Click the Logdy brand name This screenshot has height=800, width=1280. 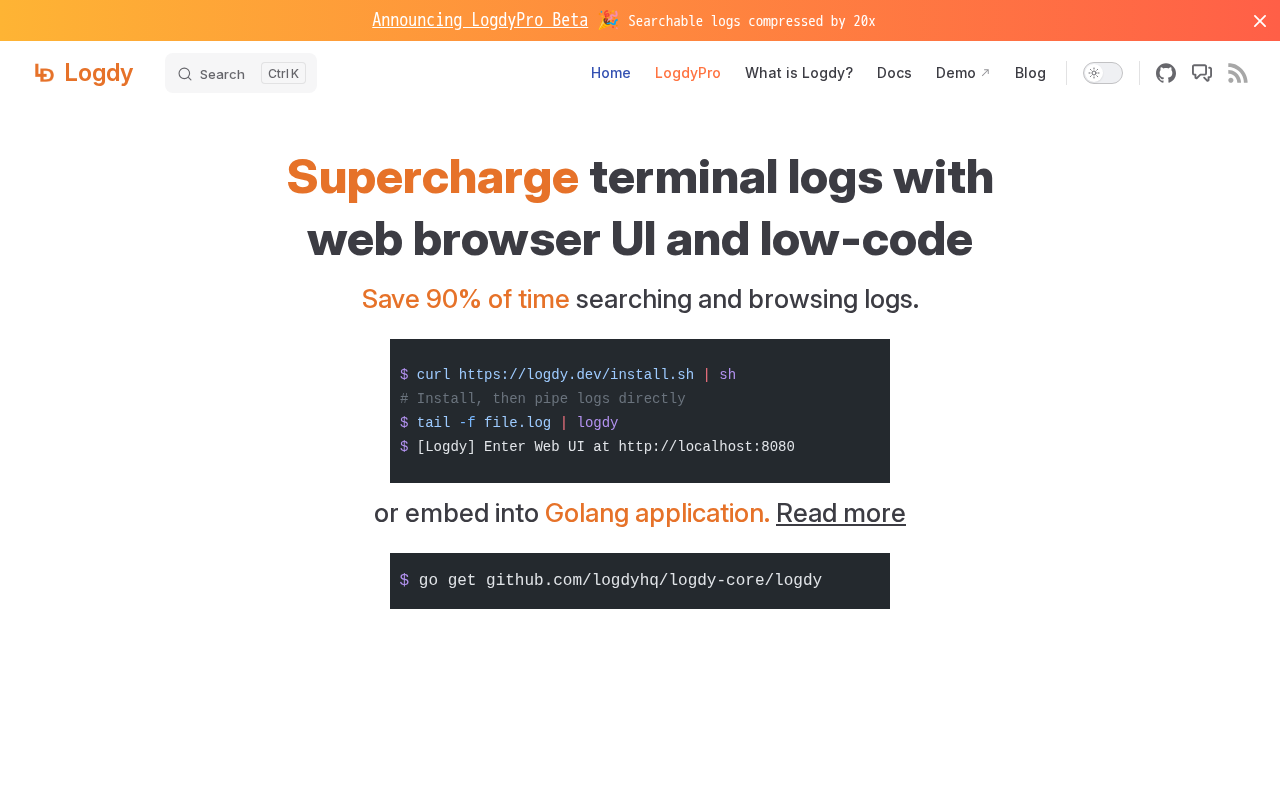pyautogui.click(x=98, y=73)
